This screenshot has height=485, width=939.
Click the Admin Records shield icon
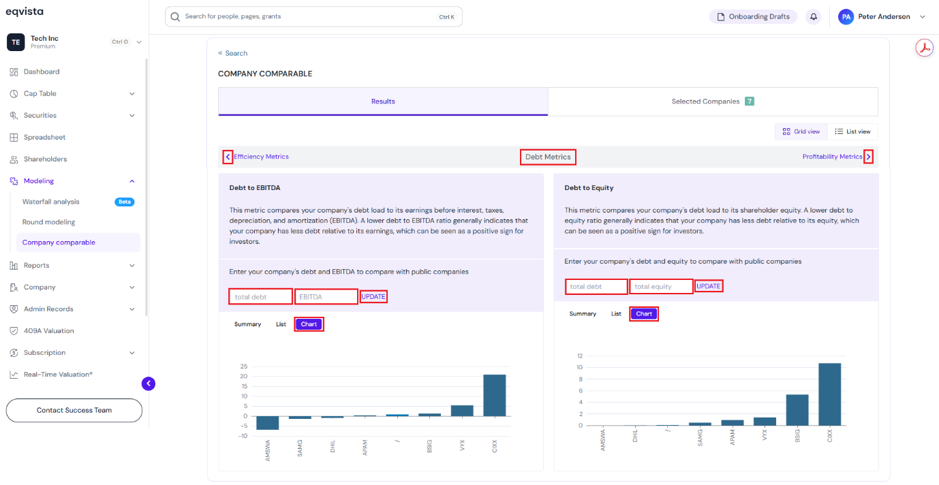14,309
